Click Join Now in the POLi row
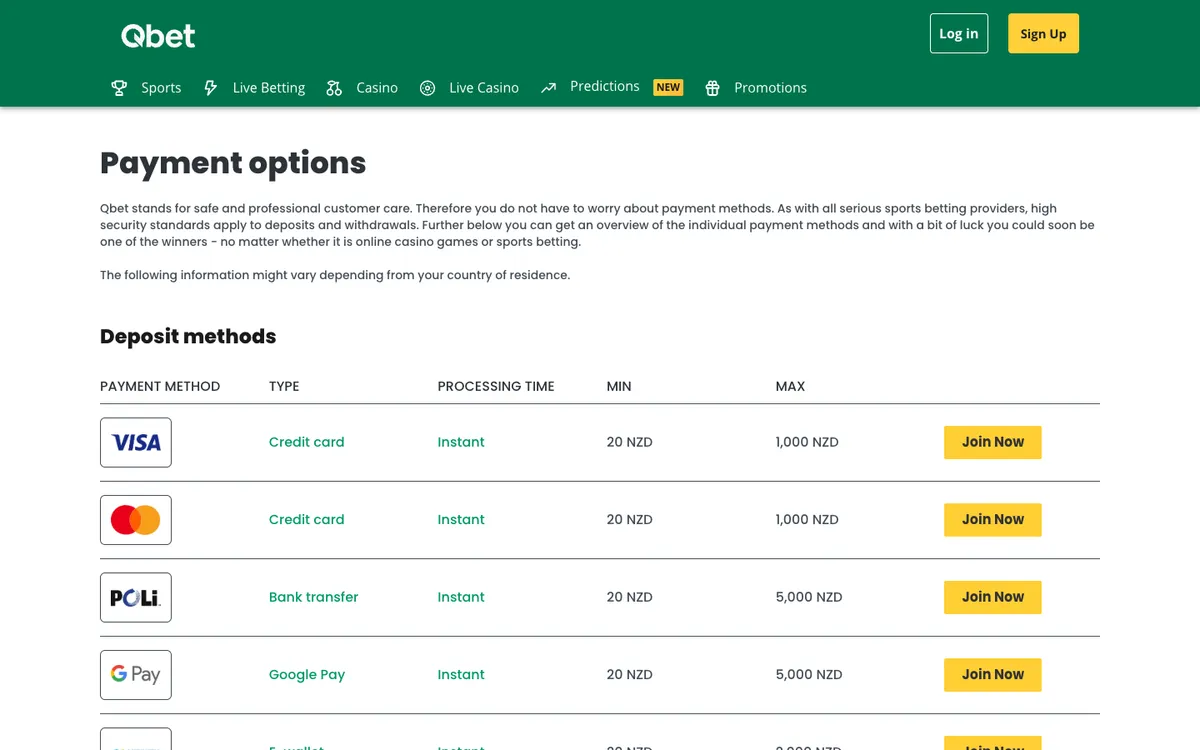The image size is (1200, 750). (993, 597)
